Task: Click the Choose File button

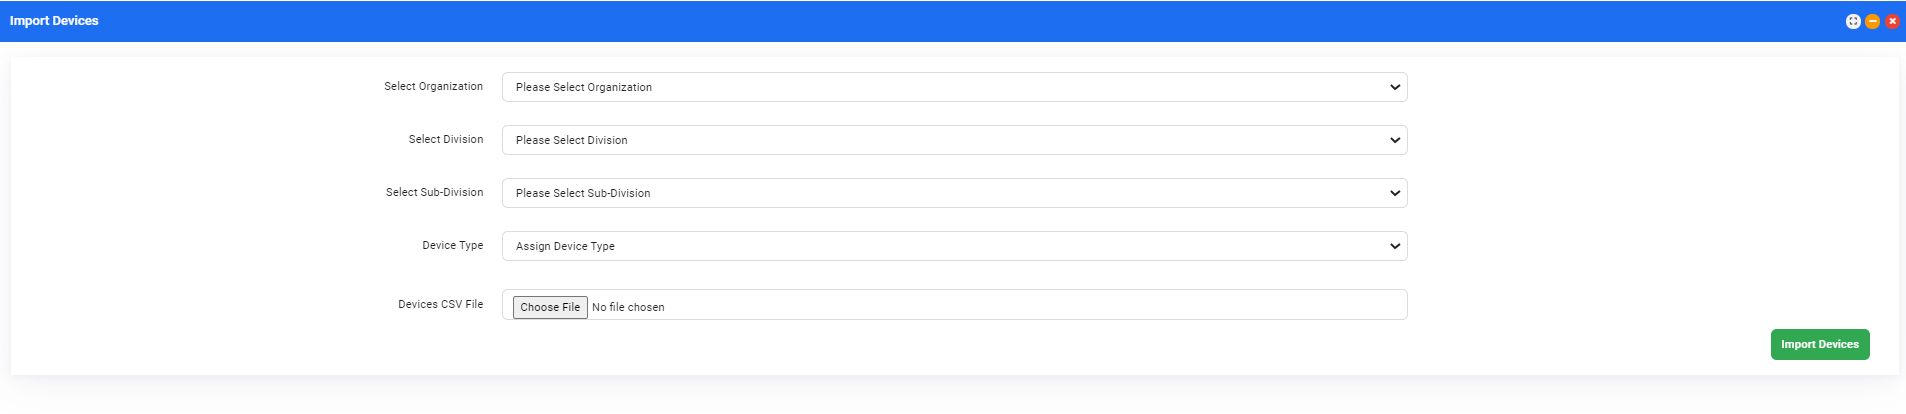Action: click(x=550, y=307)
